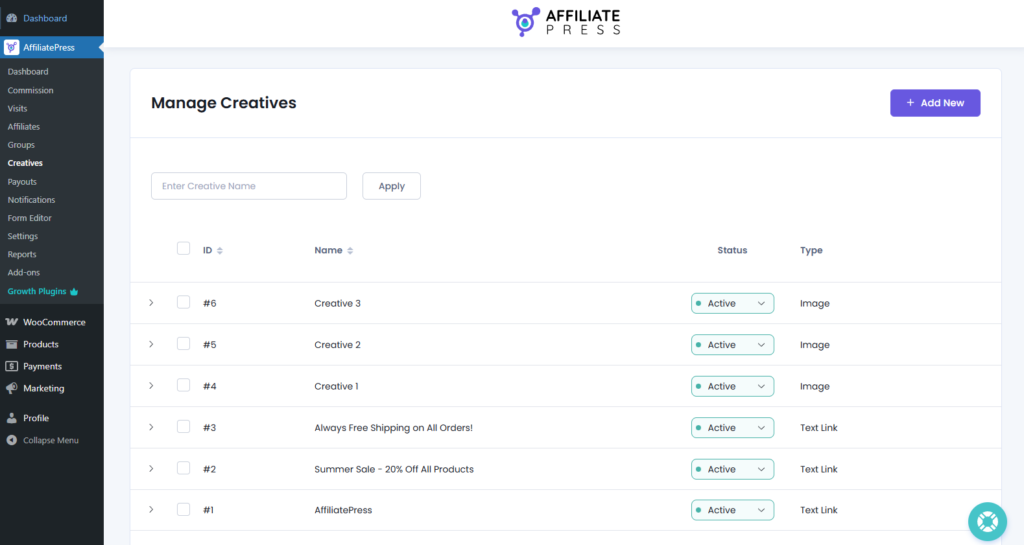Open status dropdown for Creative 2
The width and height of the screenshot is (1024, 545).
tap(733, 345)
